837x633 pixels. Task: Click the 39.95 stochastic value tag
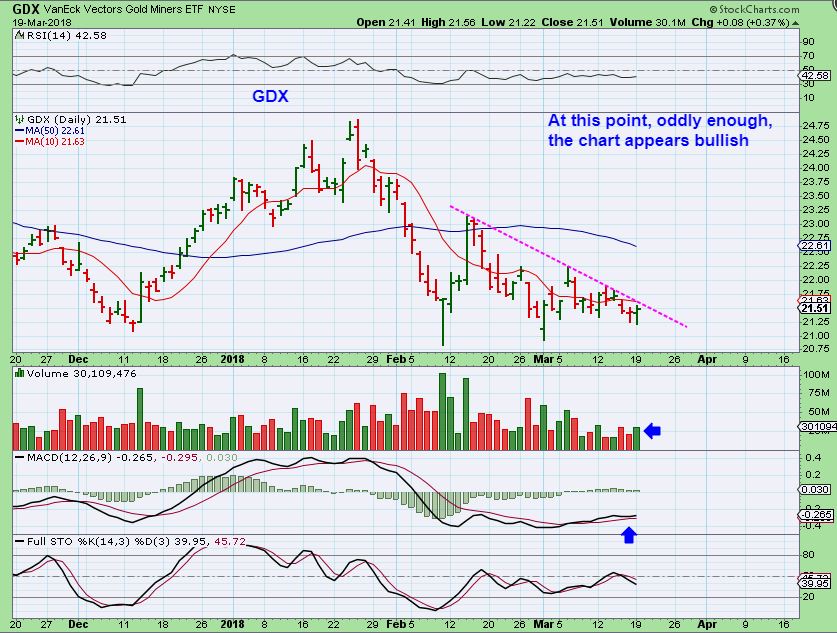click(816, 584)
